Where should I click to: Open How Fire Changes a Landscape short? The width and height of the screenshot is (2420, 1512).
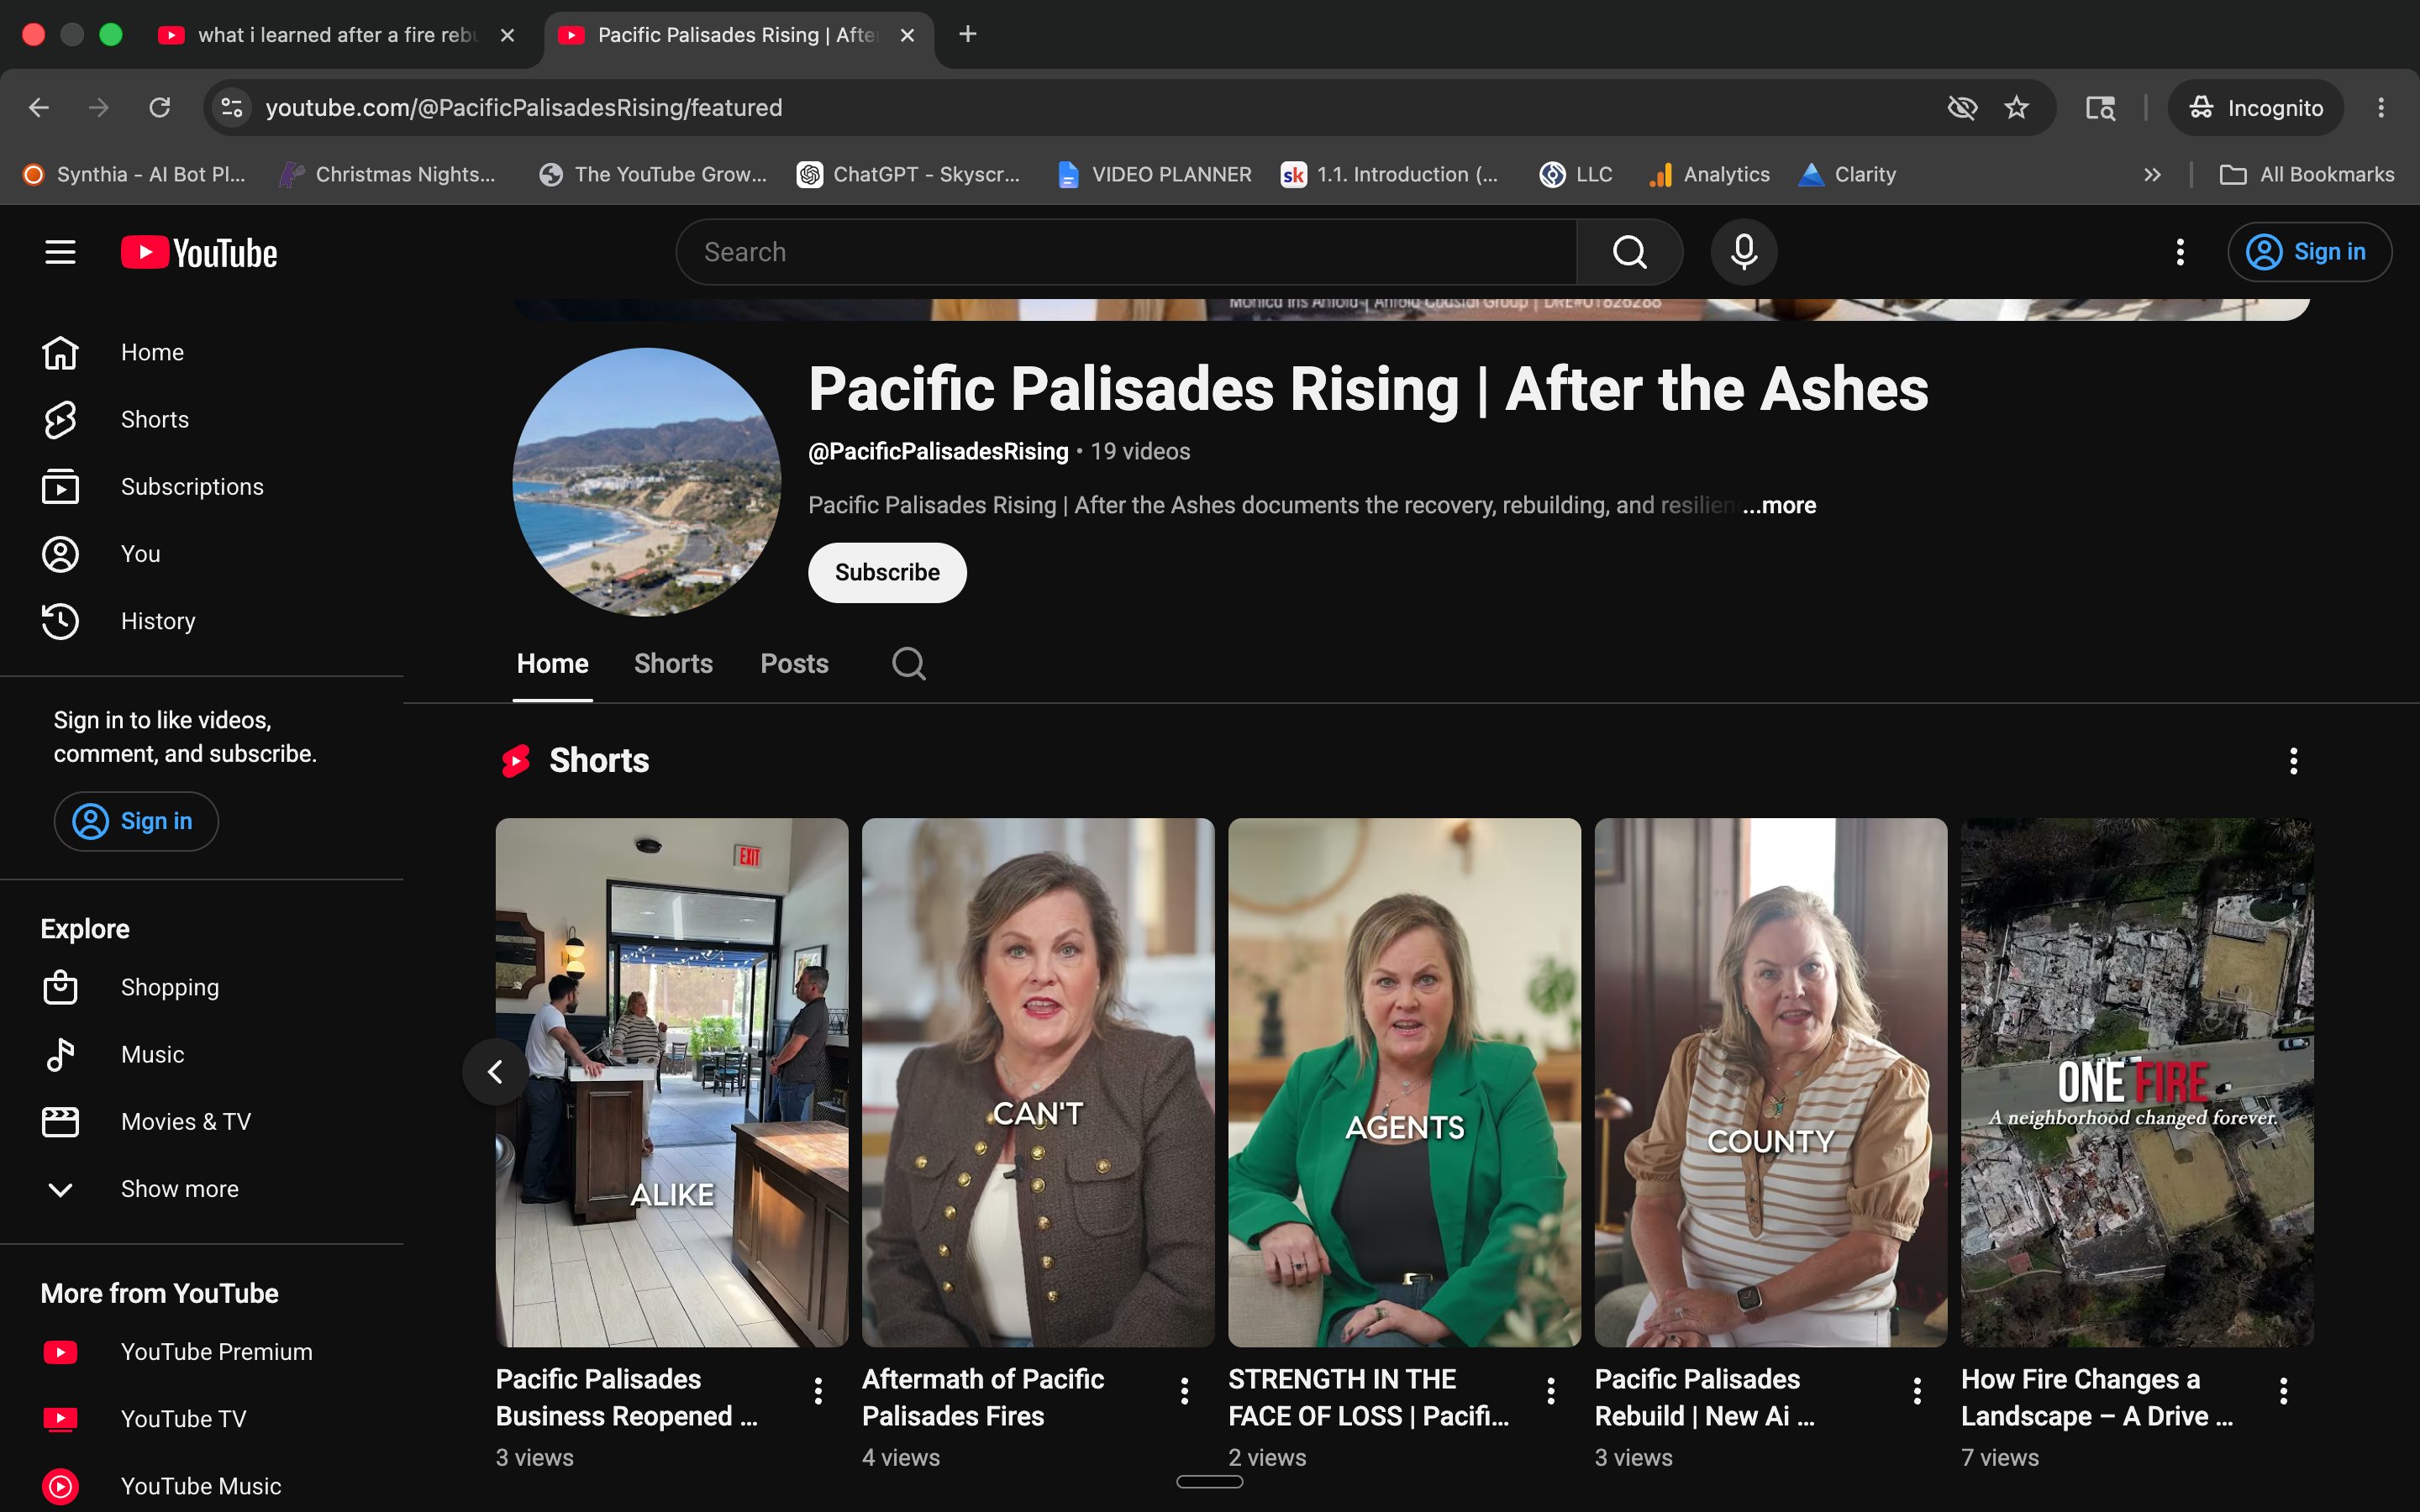coord(2137,1083)
